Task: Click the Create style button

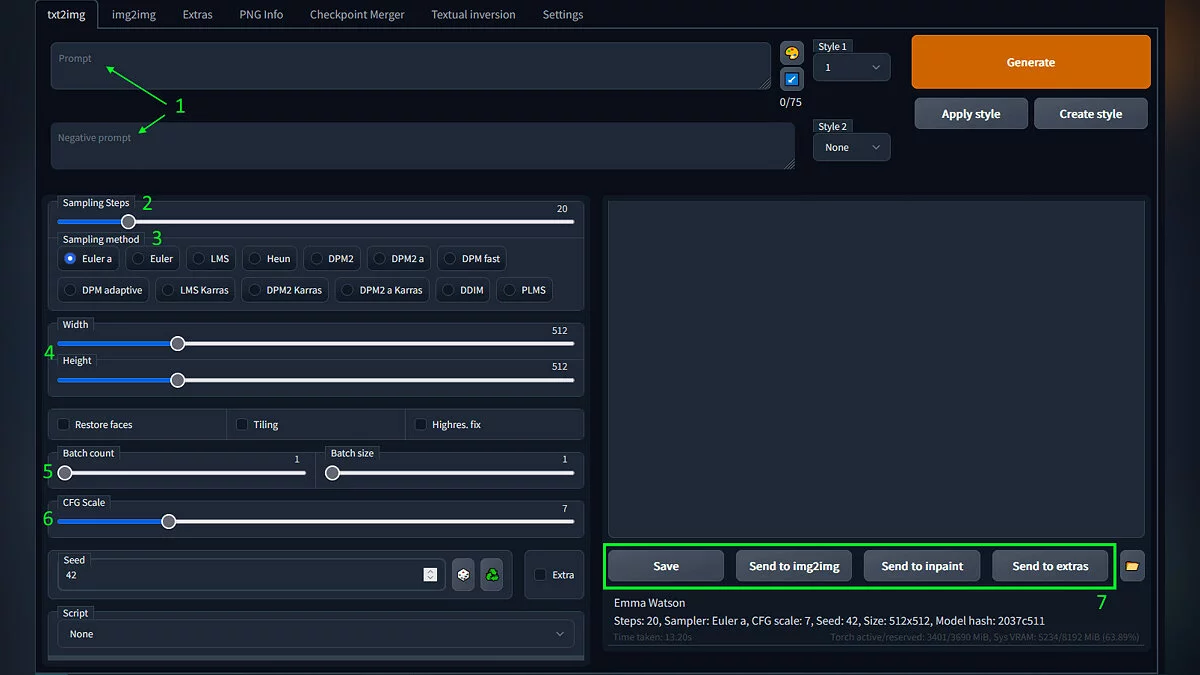Action: [x=1090, y=114]
